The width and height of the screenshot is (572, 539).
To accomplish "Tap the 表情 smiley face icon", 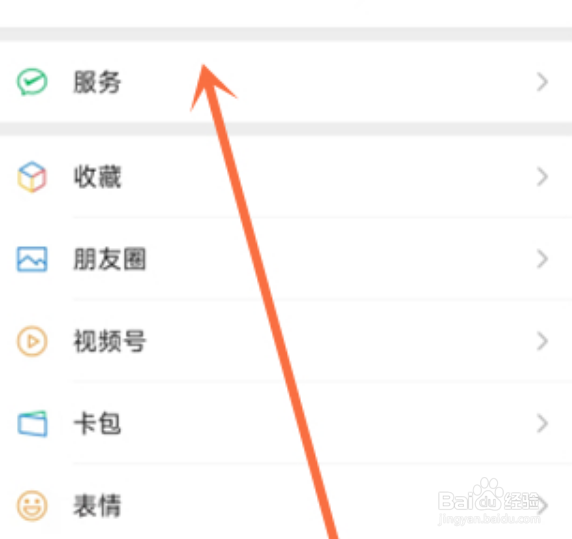I will 32,505.
